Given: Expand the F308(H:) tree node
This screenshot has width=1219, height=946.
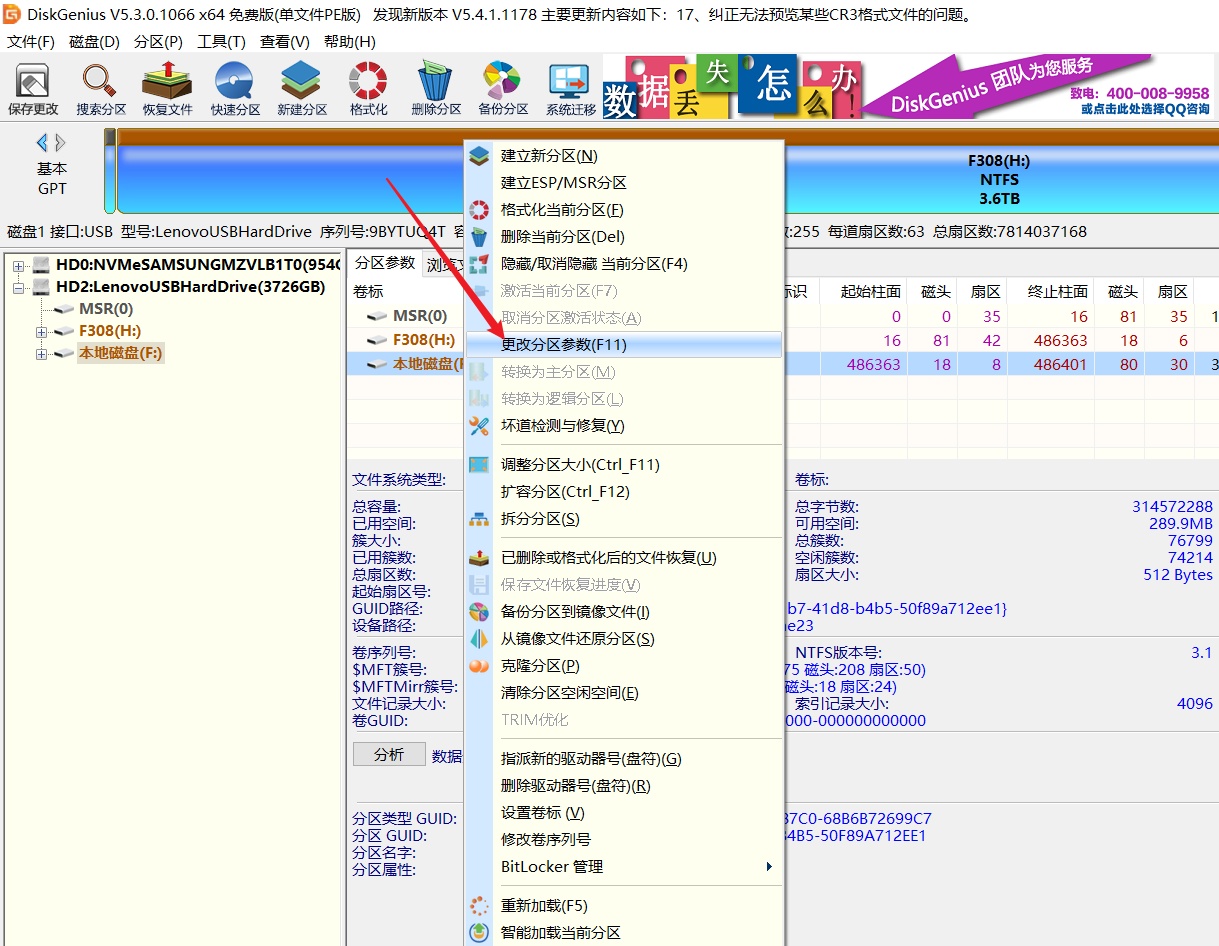Looking at the screenshot, I should (41, 331).
